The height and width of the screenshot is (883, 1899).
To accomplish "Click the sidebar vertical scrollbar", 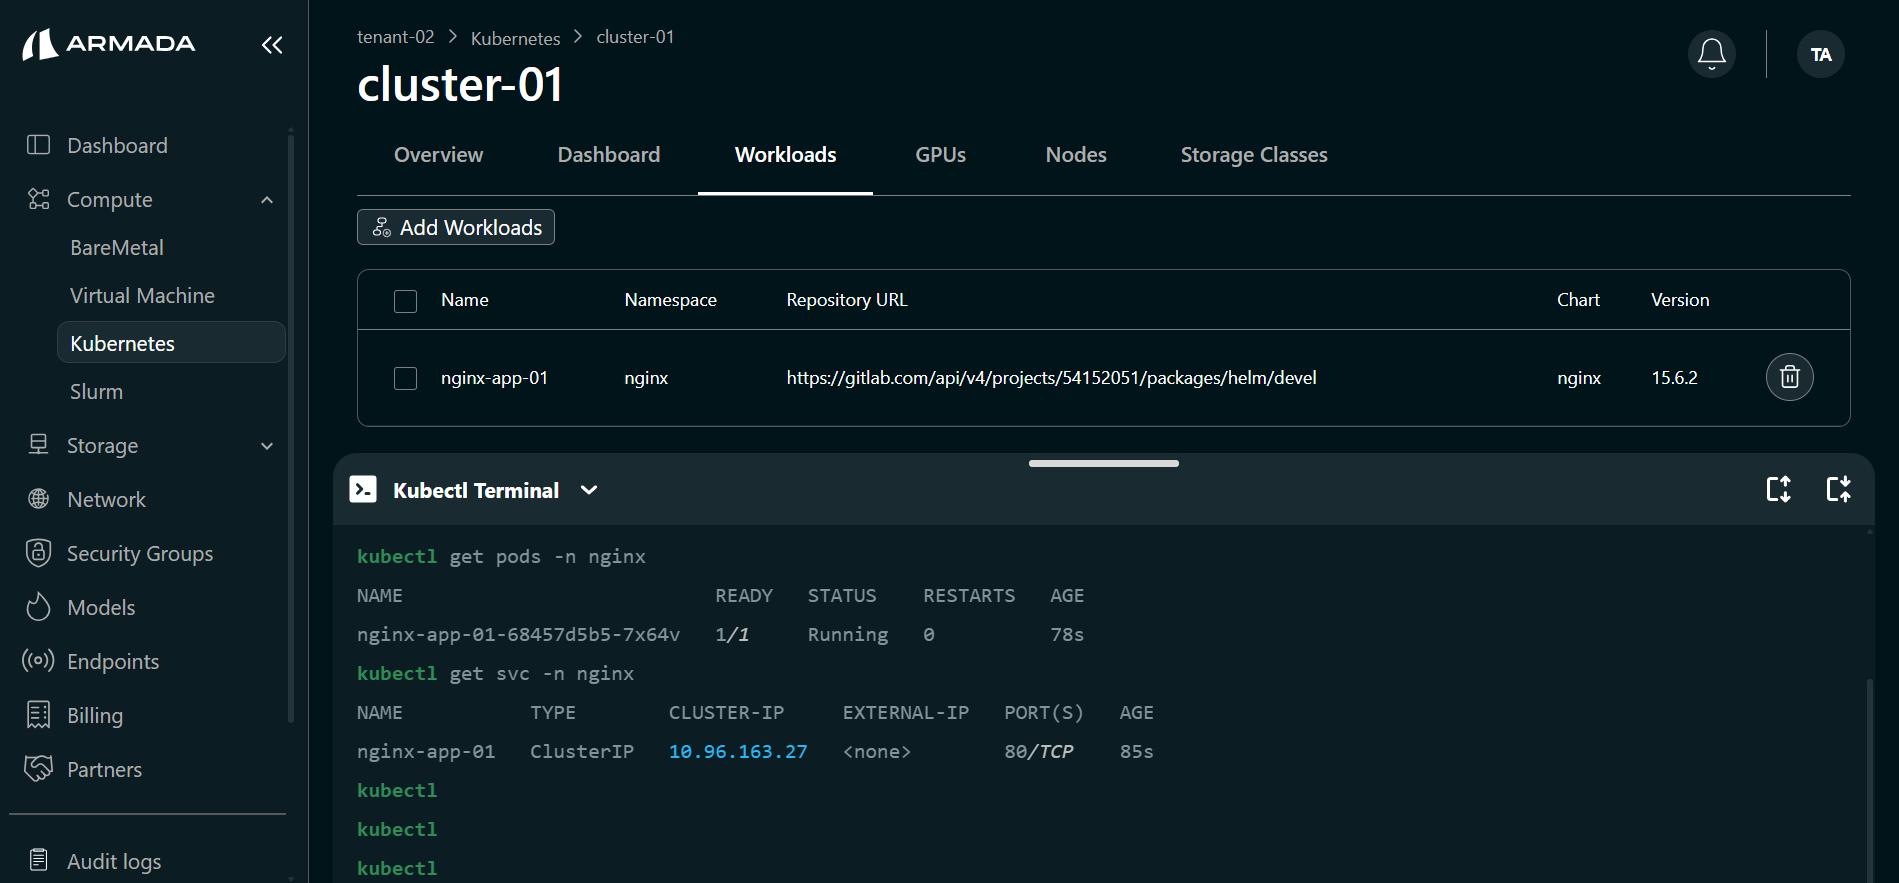I will [x=291, y=428].
